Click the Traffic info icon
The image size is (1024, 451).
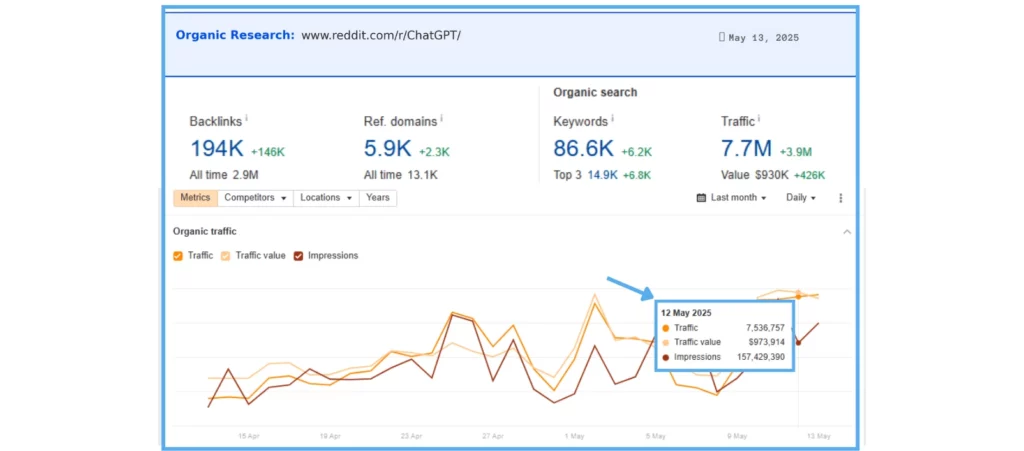pos(758,119)
